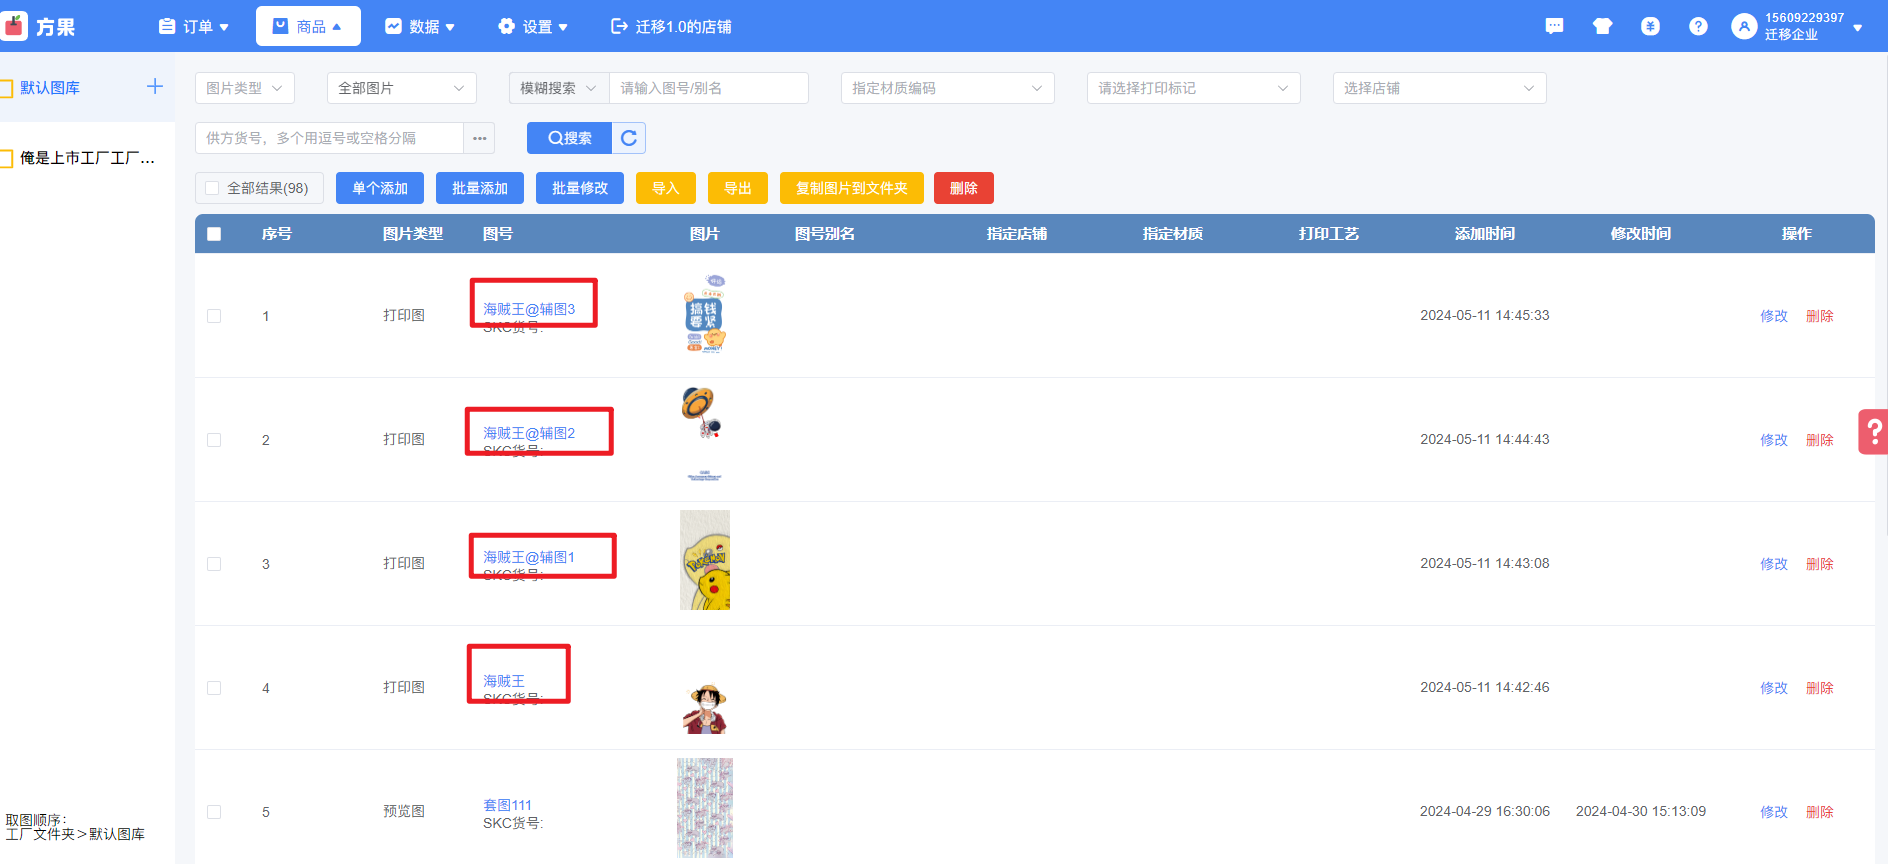This screenshot has height=864, width=1888.
Task: Click the 复制图片到文件夹 button
Action: 852,188
